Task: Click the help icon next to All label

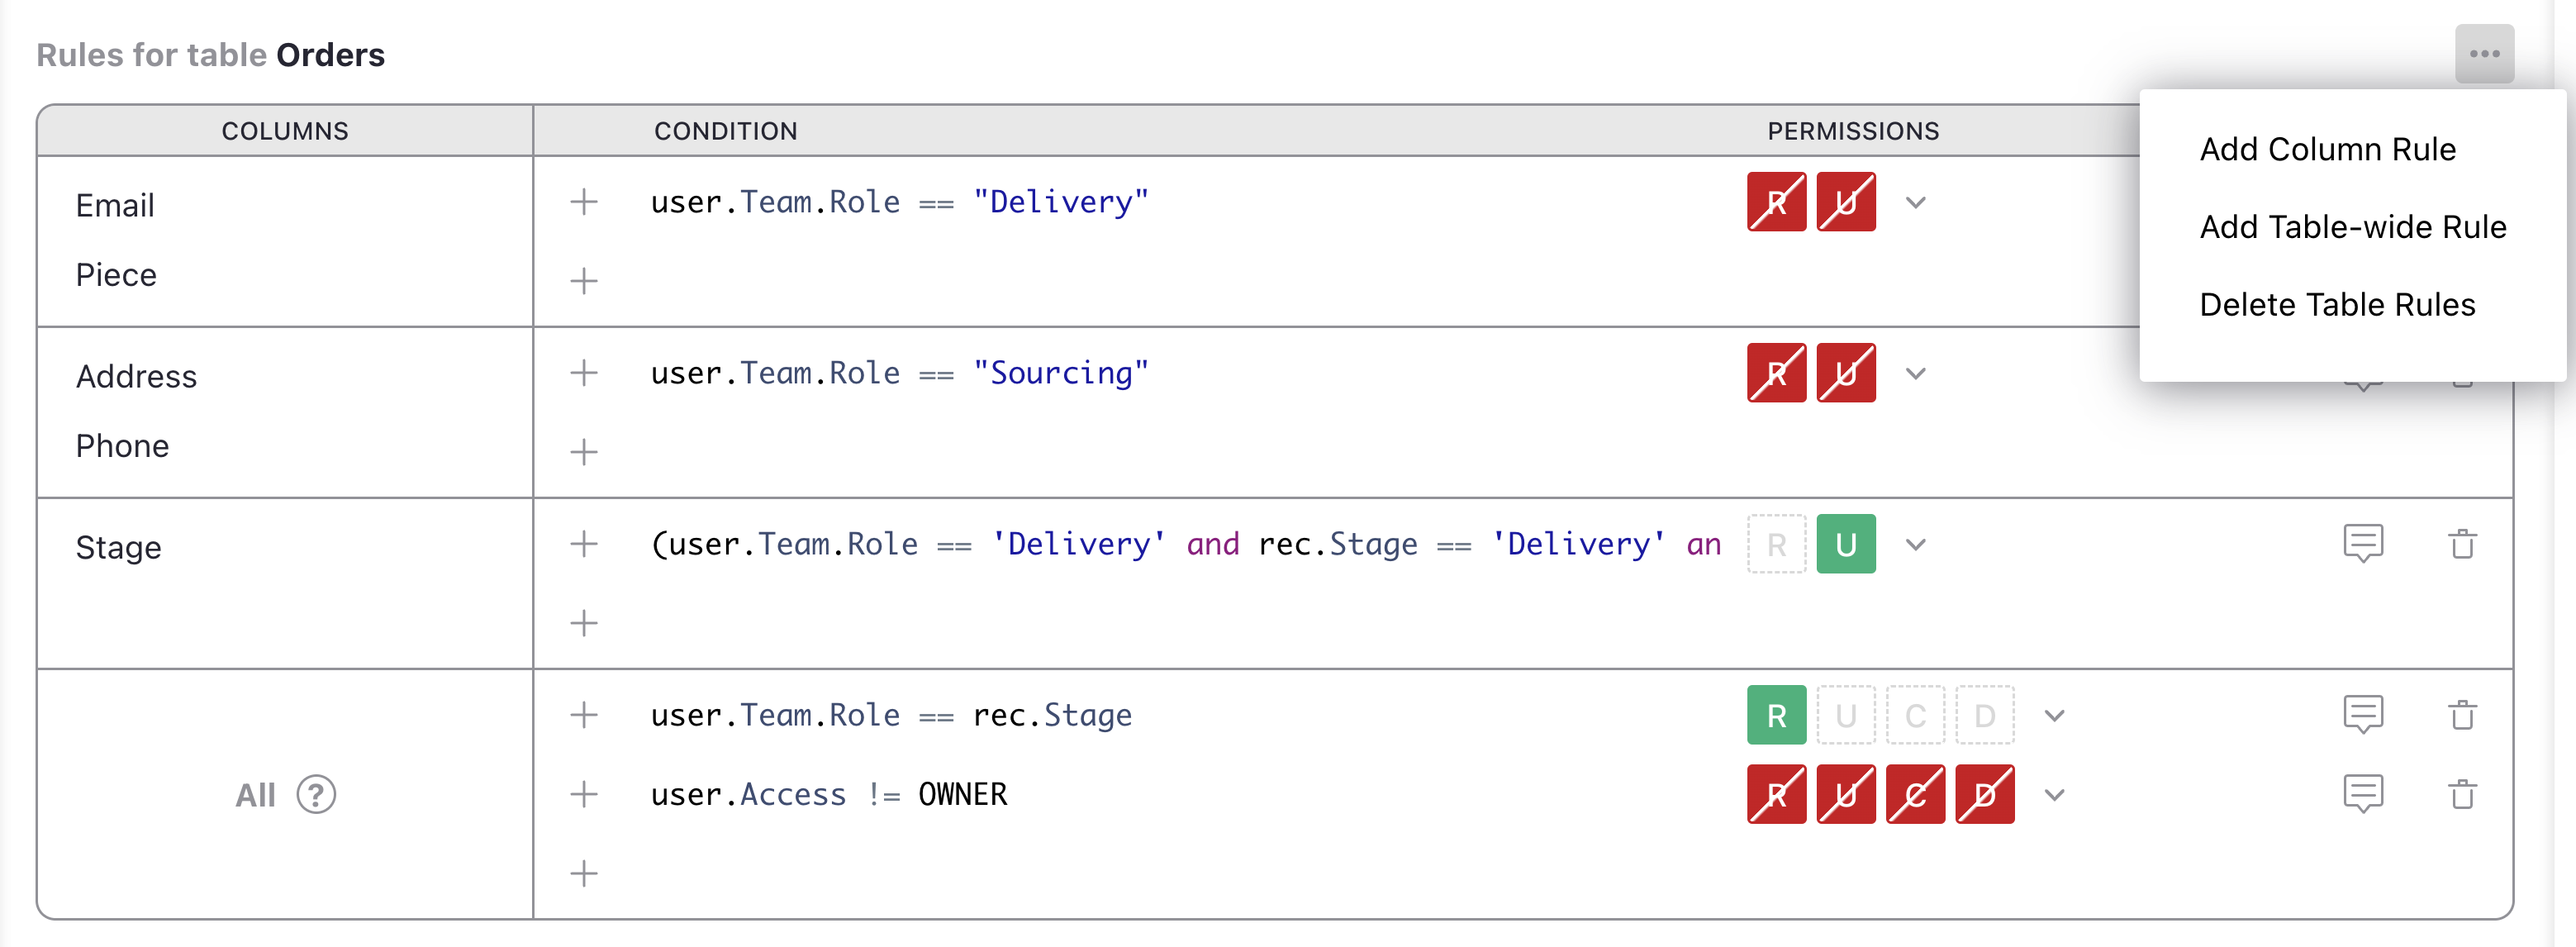Action: (321, 794)
